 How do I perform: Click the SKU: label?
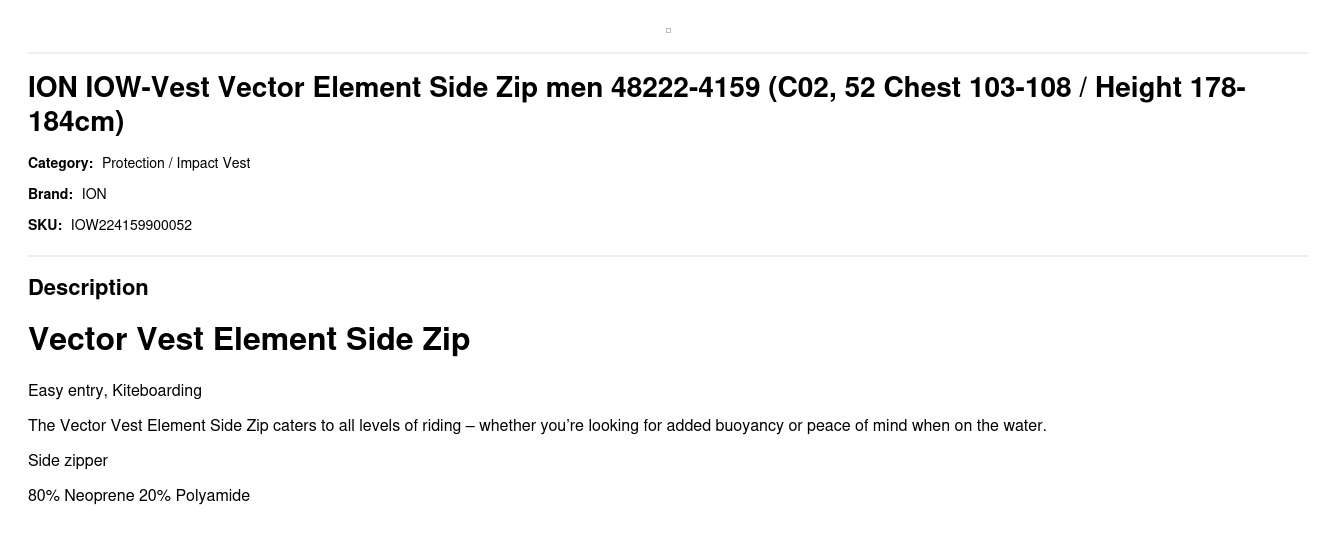[45, 225]
